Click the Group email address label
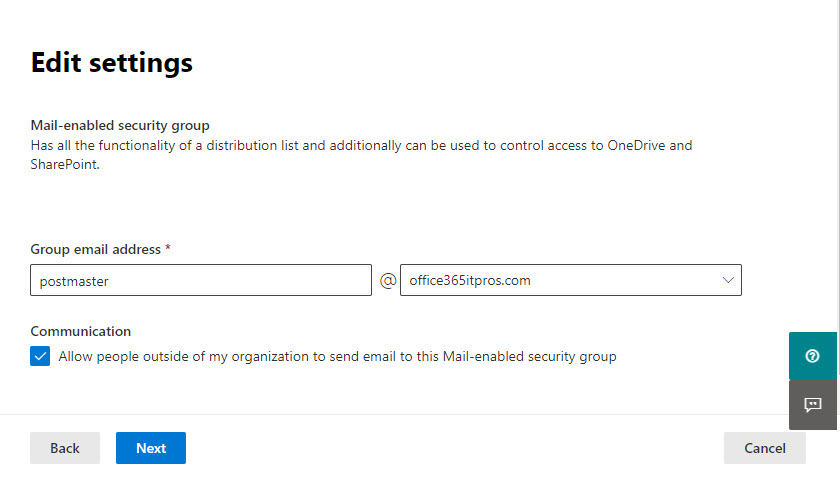The image size is (840, 480). point(95,249)
